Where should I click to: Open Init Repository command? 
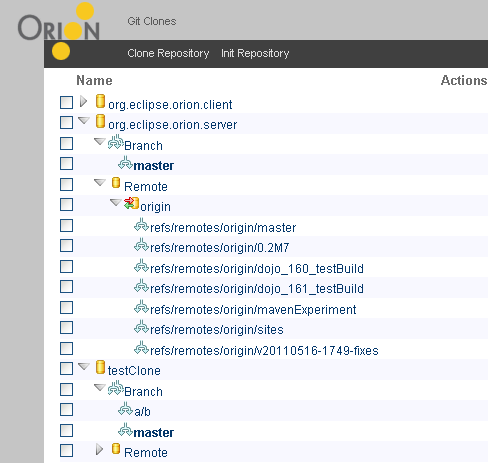pos(255,53)
